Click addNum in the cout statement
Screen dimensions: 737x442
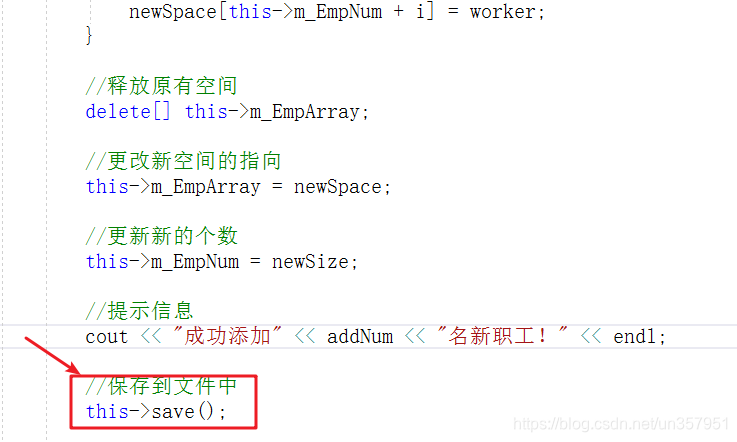coord(360,337)
